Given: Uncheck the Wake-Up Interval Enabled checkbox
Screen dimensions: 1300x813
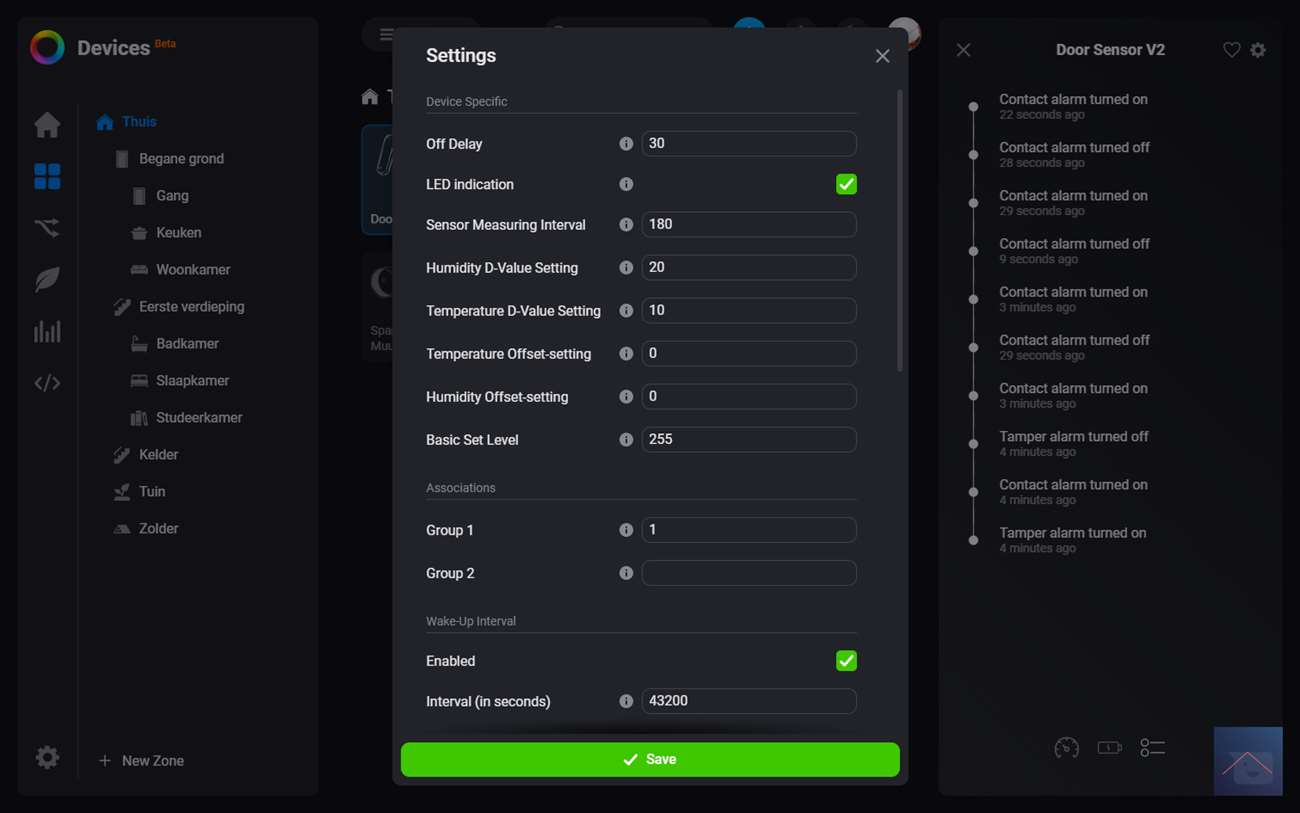Looking at the screenshot, I should click(x=846, y=661).
